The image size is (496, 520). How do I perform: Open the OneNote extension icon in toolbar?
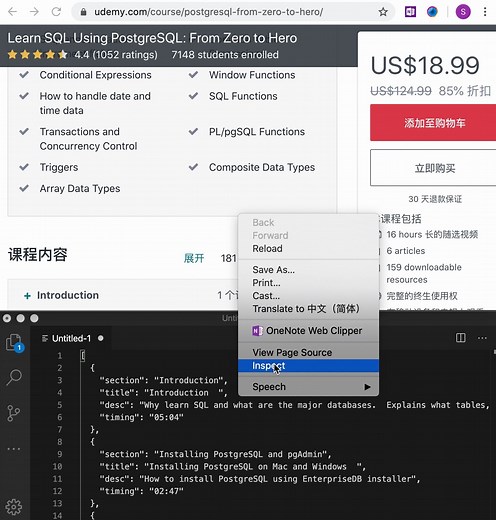[410, 12]
